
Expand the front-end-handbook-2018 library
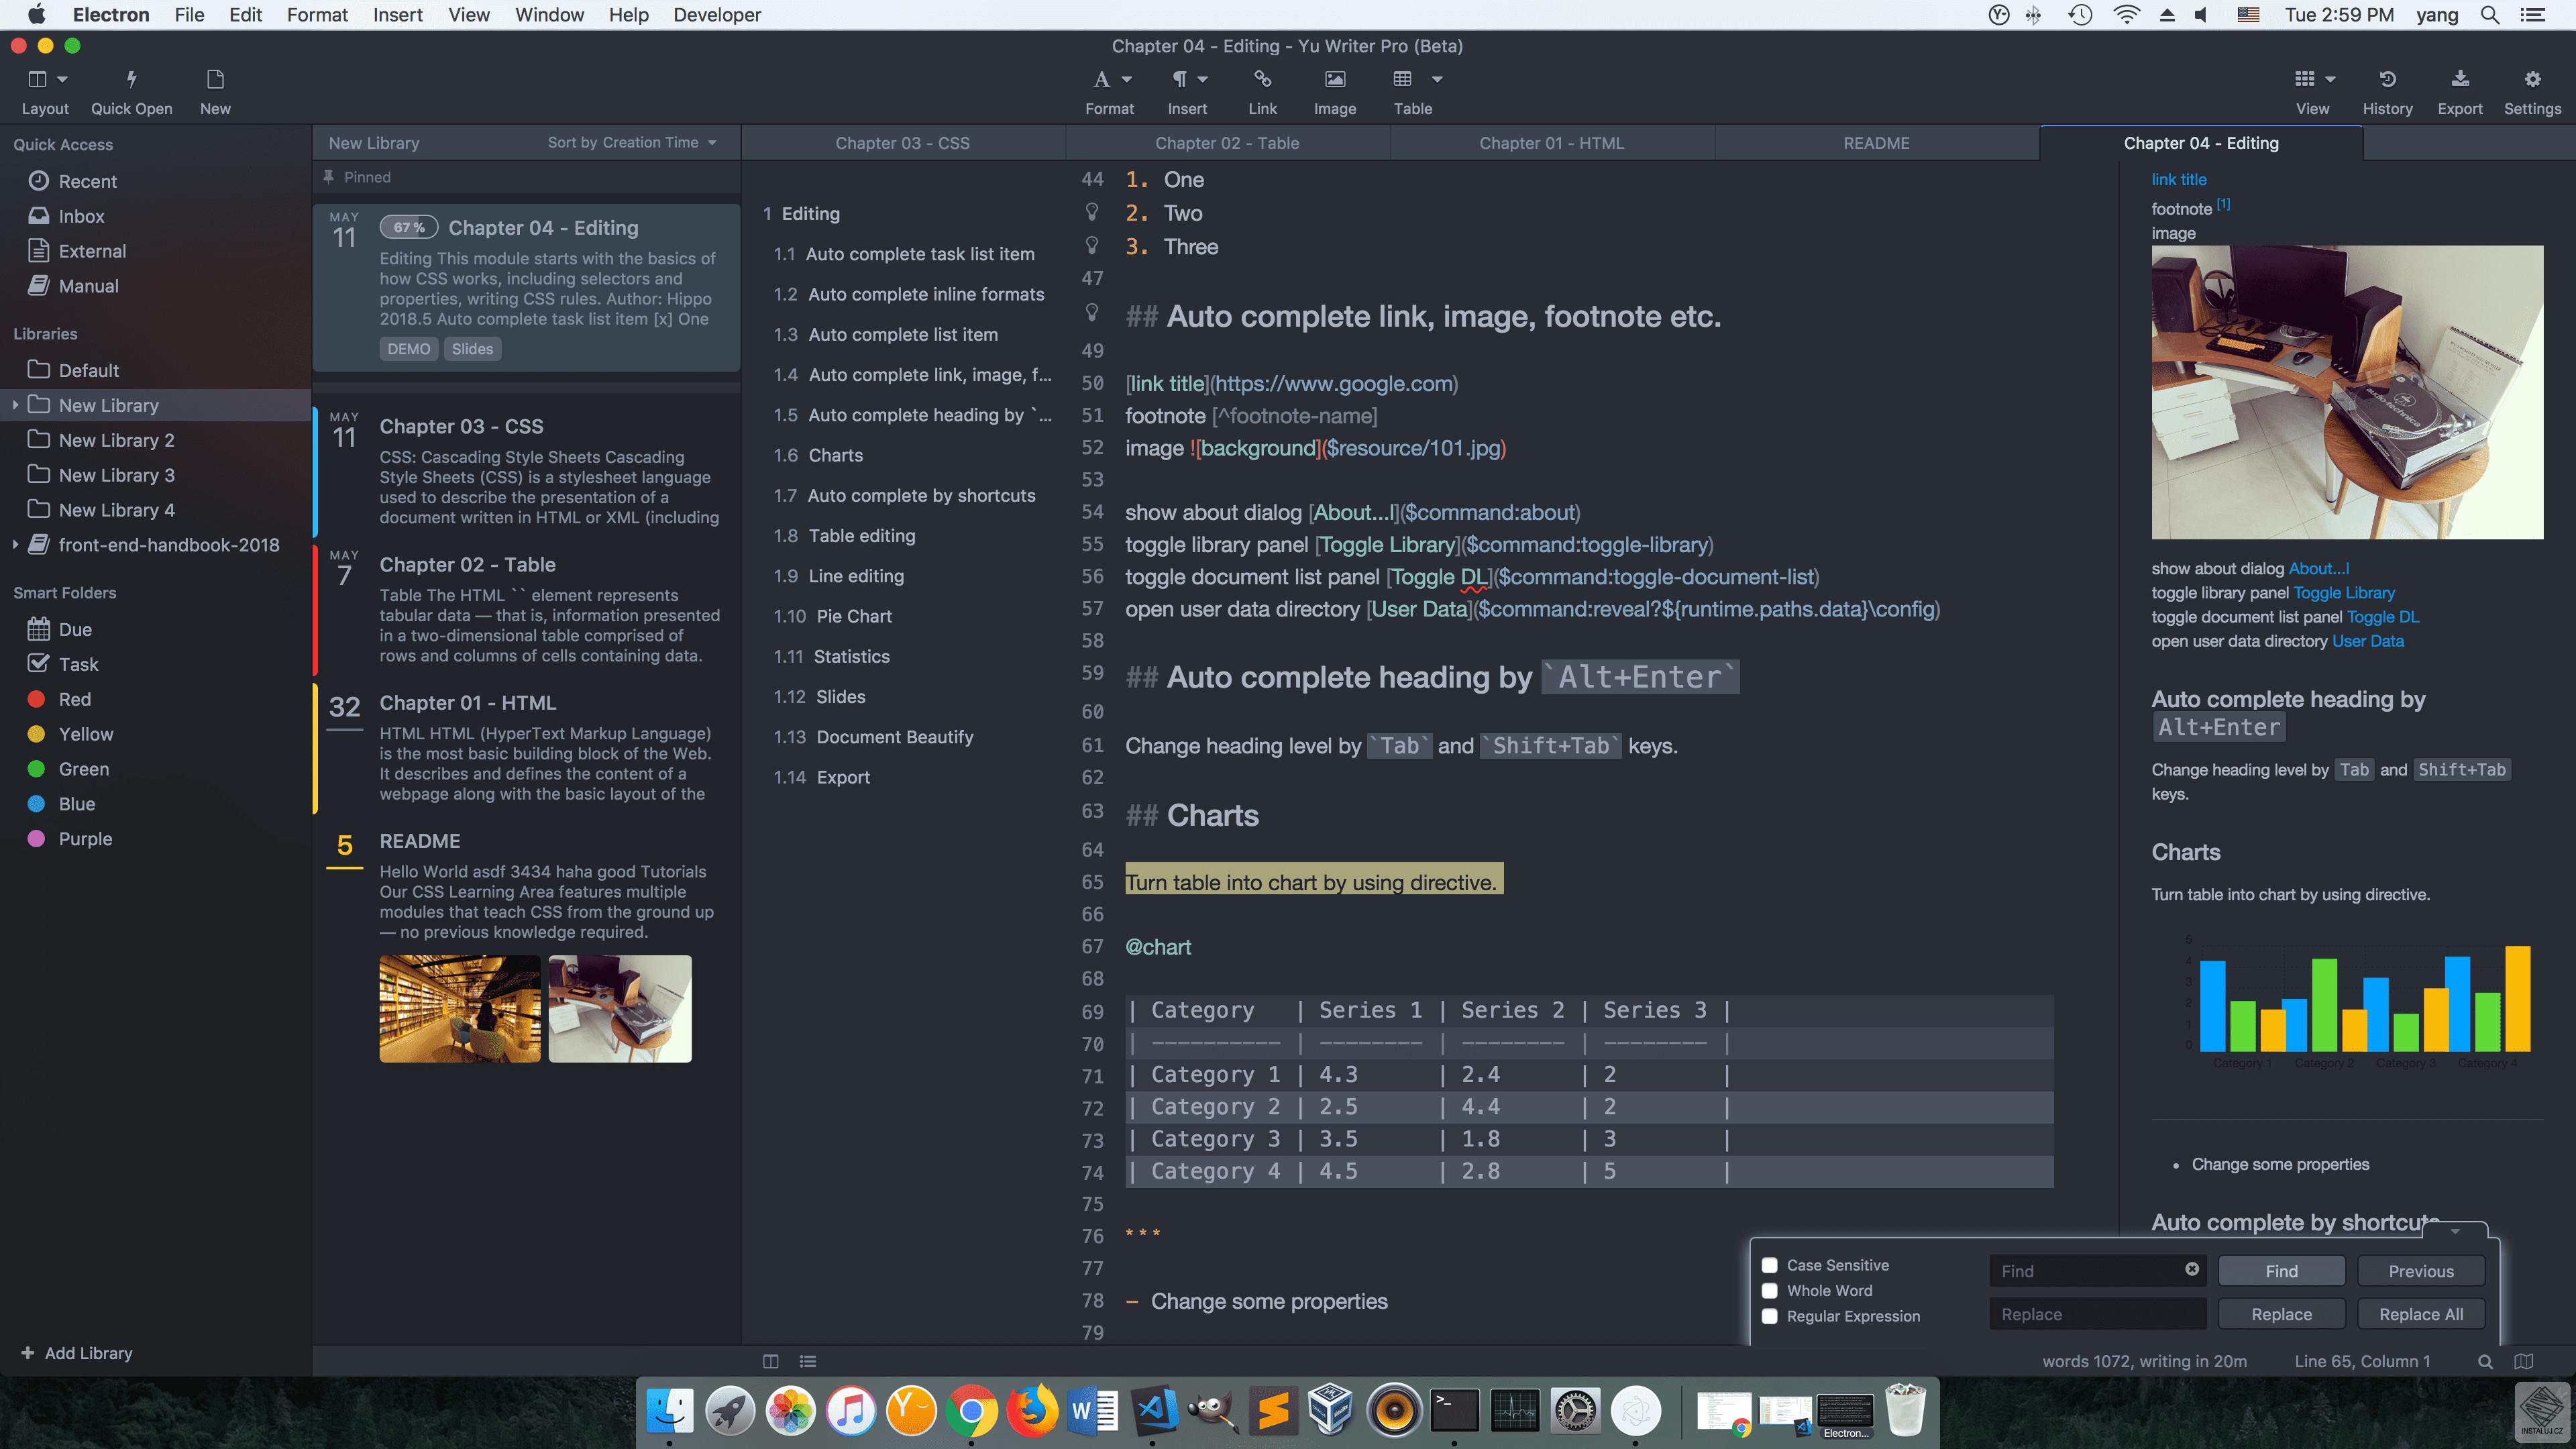click(x=15, y=544)
